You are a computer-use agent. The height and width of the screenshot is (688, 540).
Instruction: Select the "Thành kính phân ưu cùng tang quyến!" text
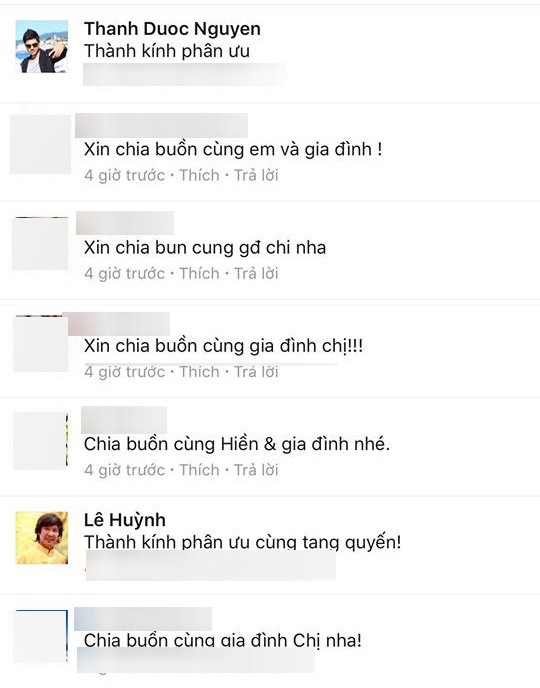pyautogui.click(x=243, y=542)
